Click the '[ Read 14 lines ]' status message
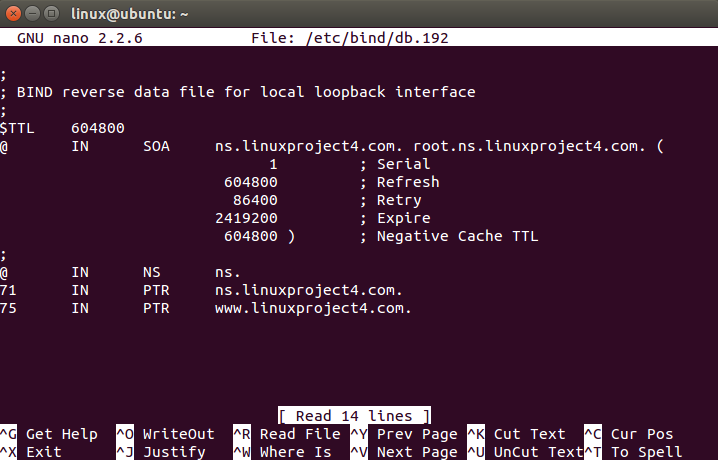Viewport: 718px width, 460px height. point(354,416)
